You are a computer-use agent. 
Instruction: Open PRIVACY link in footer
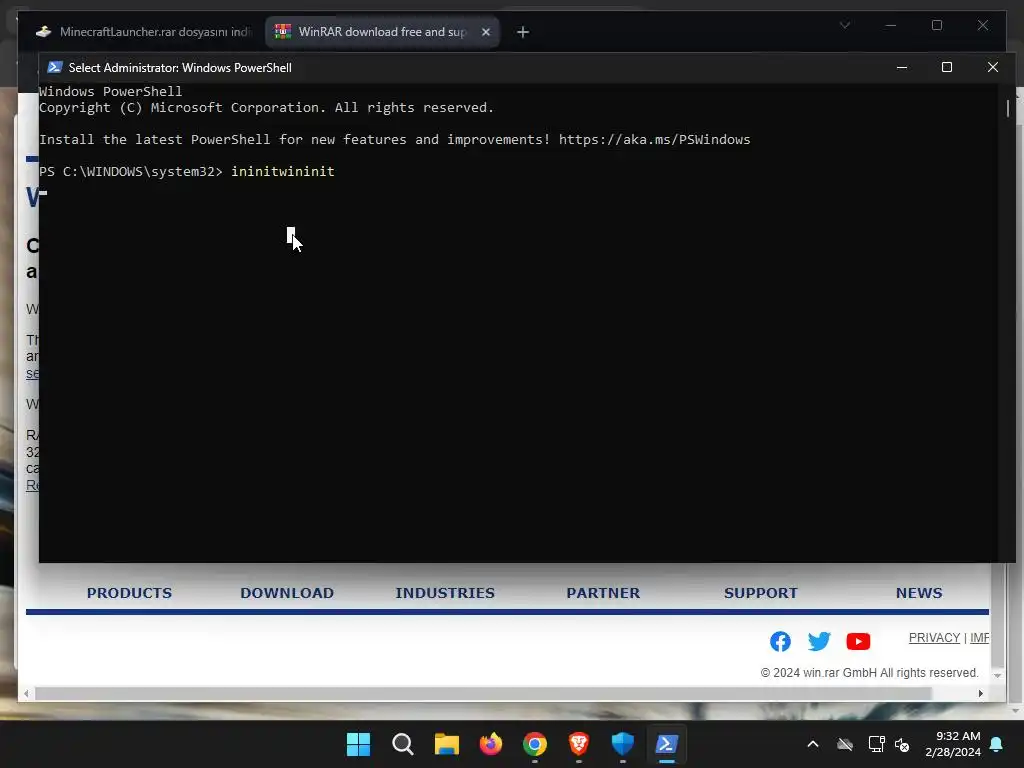click(935, 638)
